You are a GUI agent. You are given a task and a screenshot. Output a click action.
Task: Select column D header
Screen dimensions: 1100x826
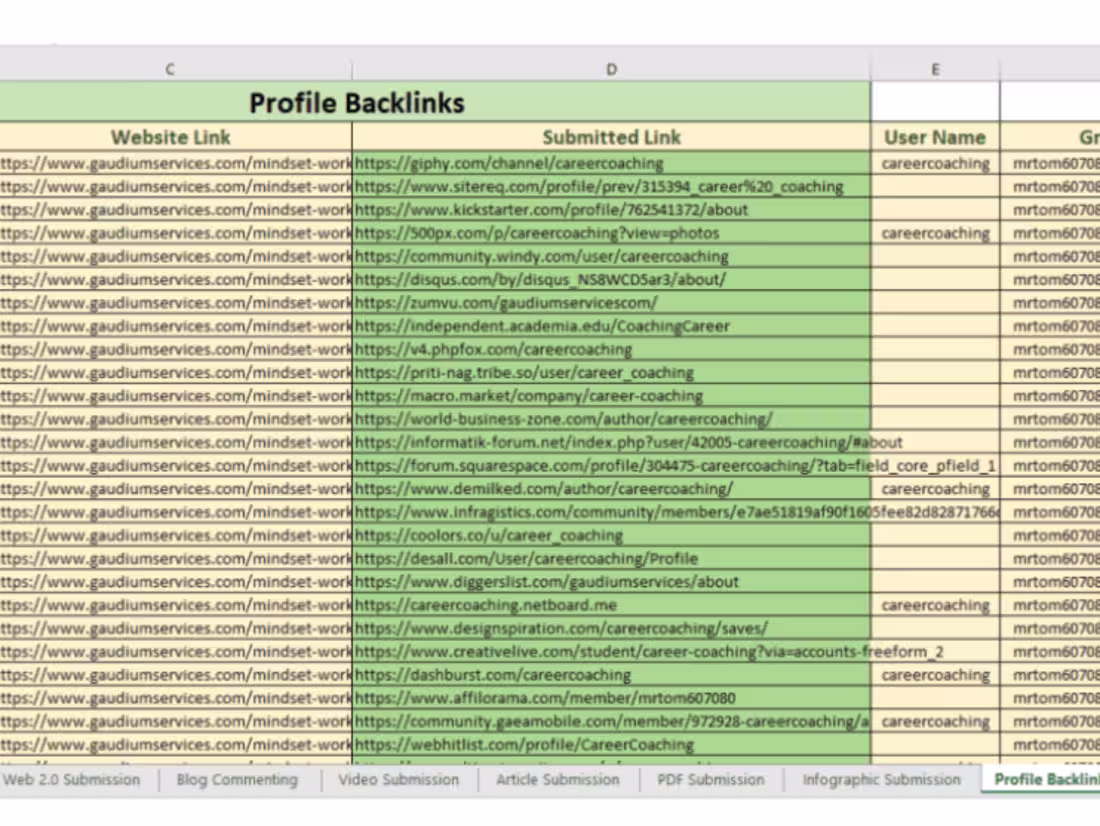click(611, 69)
